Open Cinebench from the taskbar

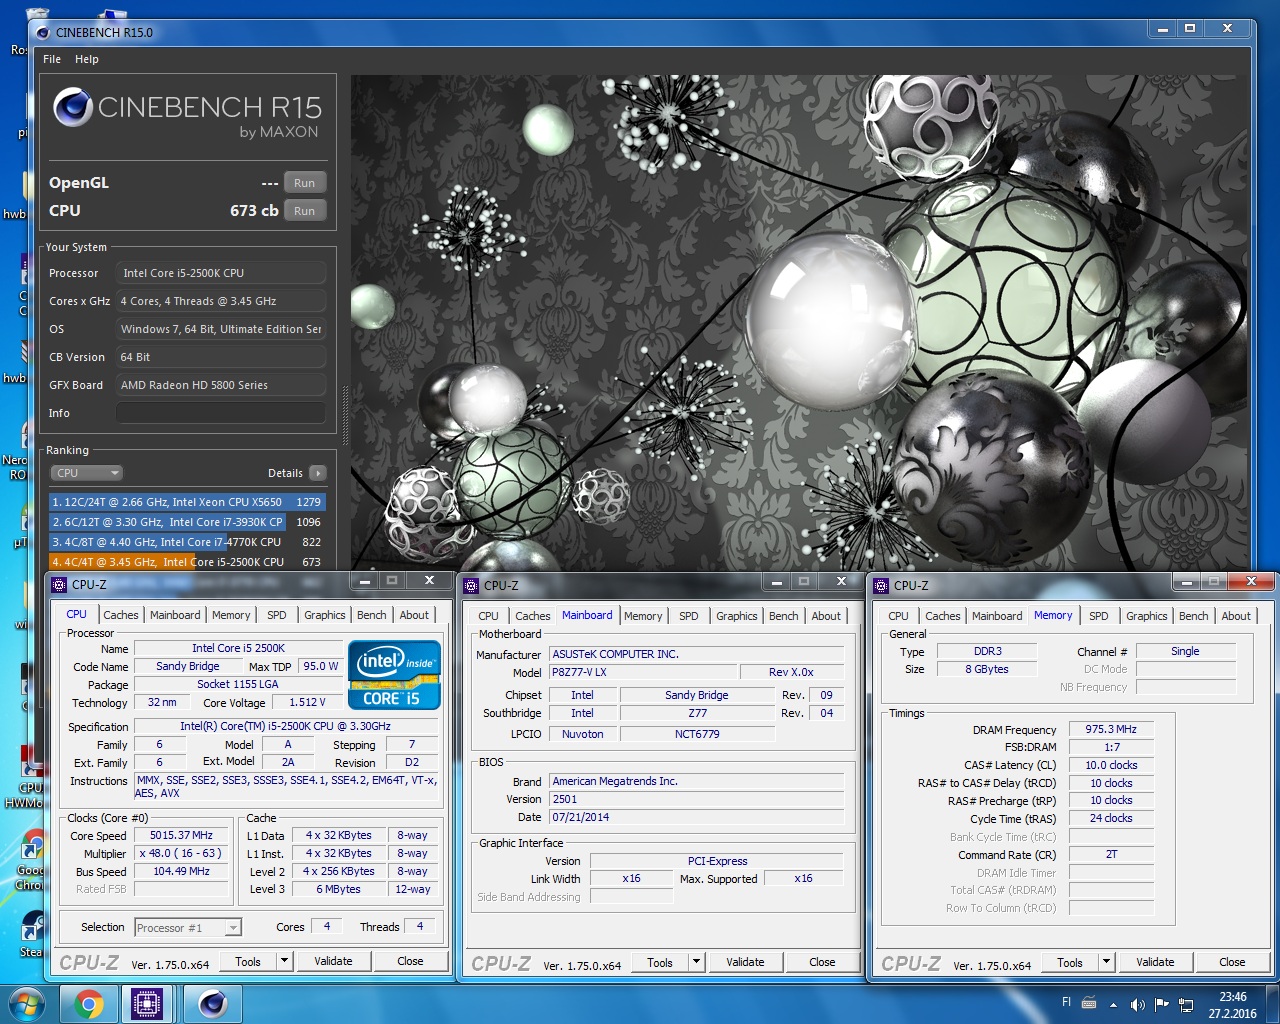[x=212, y=1004]
